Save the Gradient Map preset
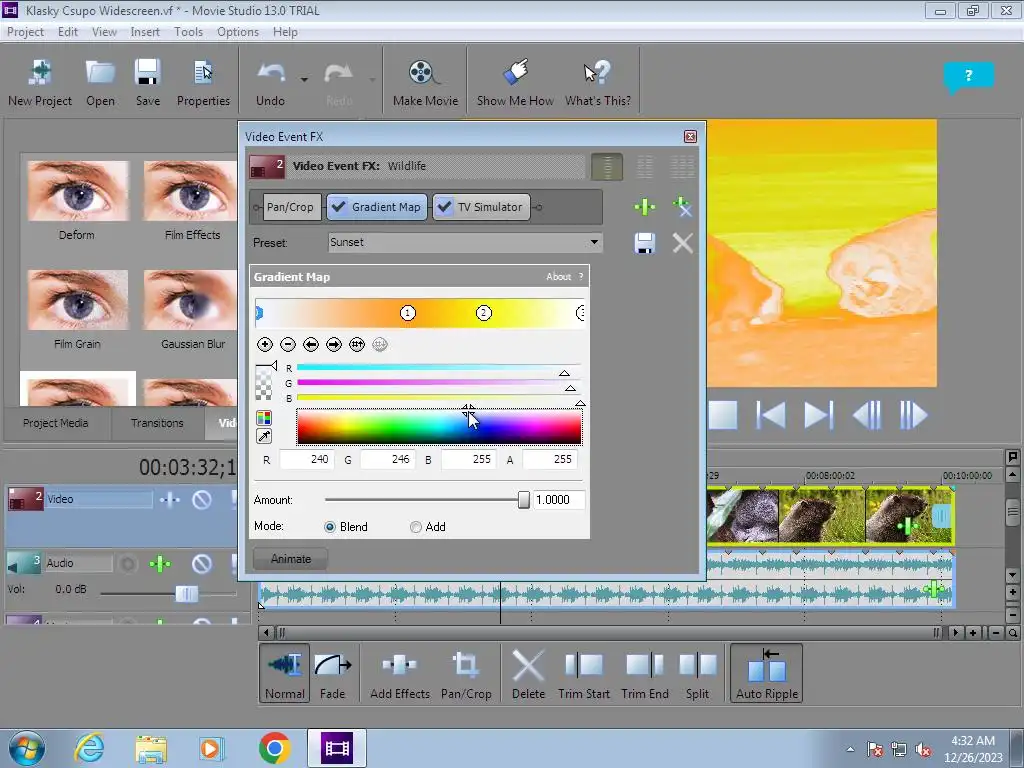Viewport: 1024px width, 768px height. point(645,243)
